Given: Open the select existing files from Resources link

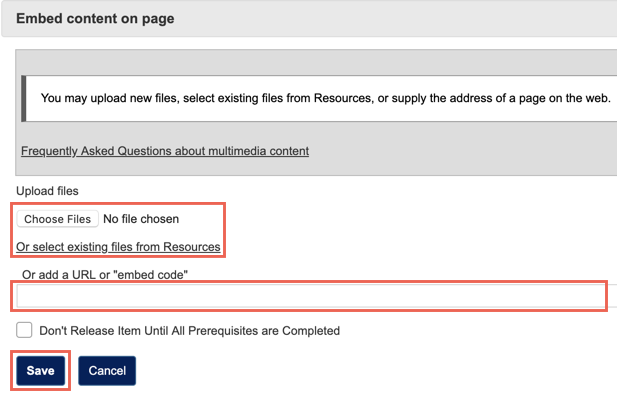Looking at the screenshot, I should coord(118,247).
